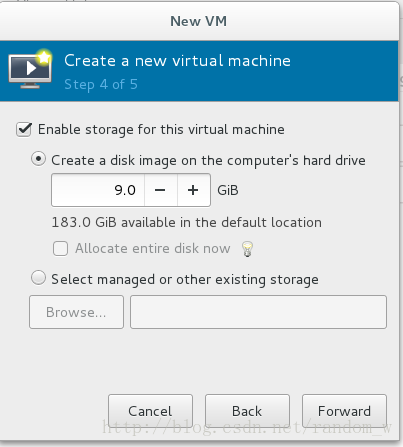Click the '183.0 GiB available' info text
Viewport: 403px width, 447px height.
(187, 222)
